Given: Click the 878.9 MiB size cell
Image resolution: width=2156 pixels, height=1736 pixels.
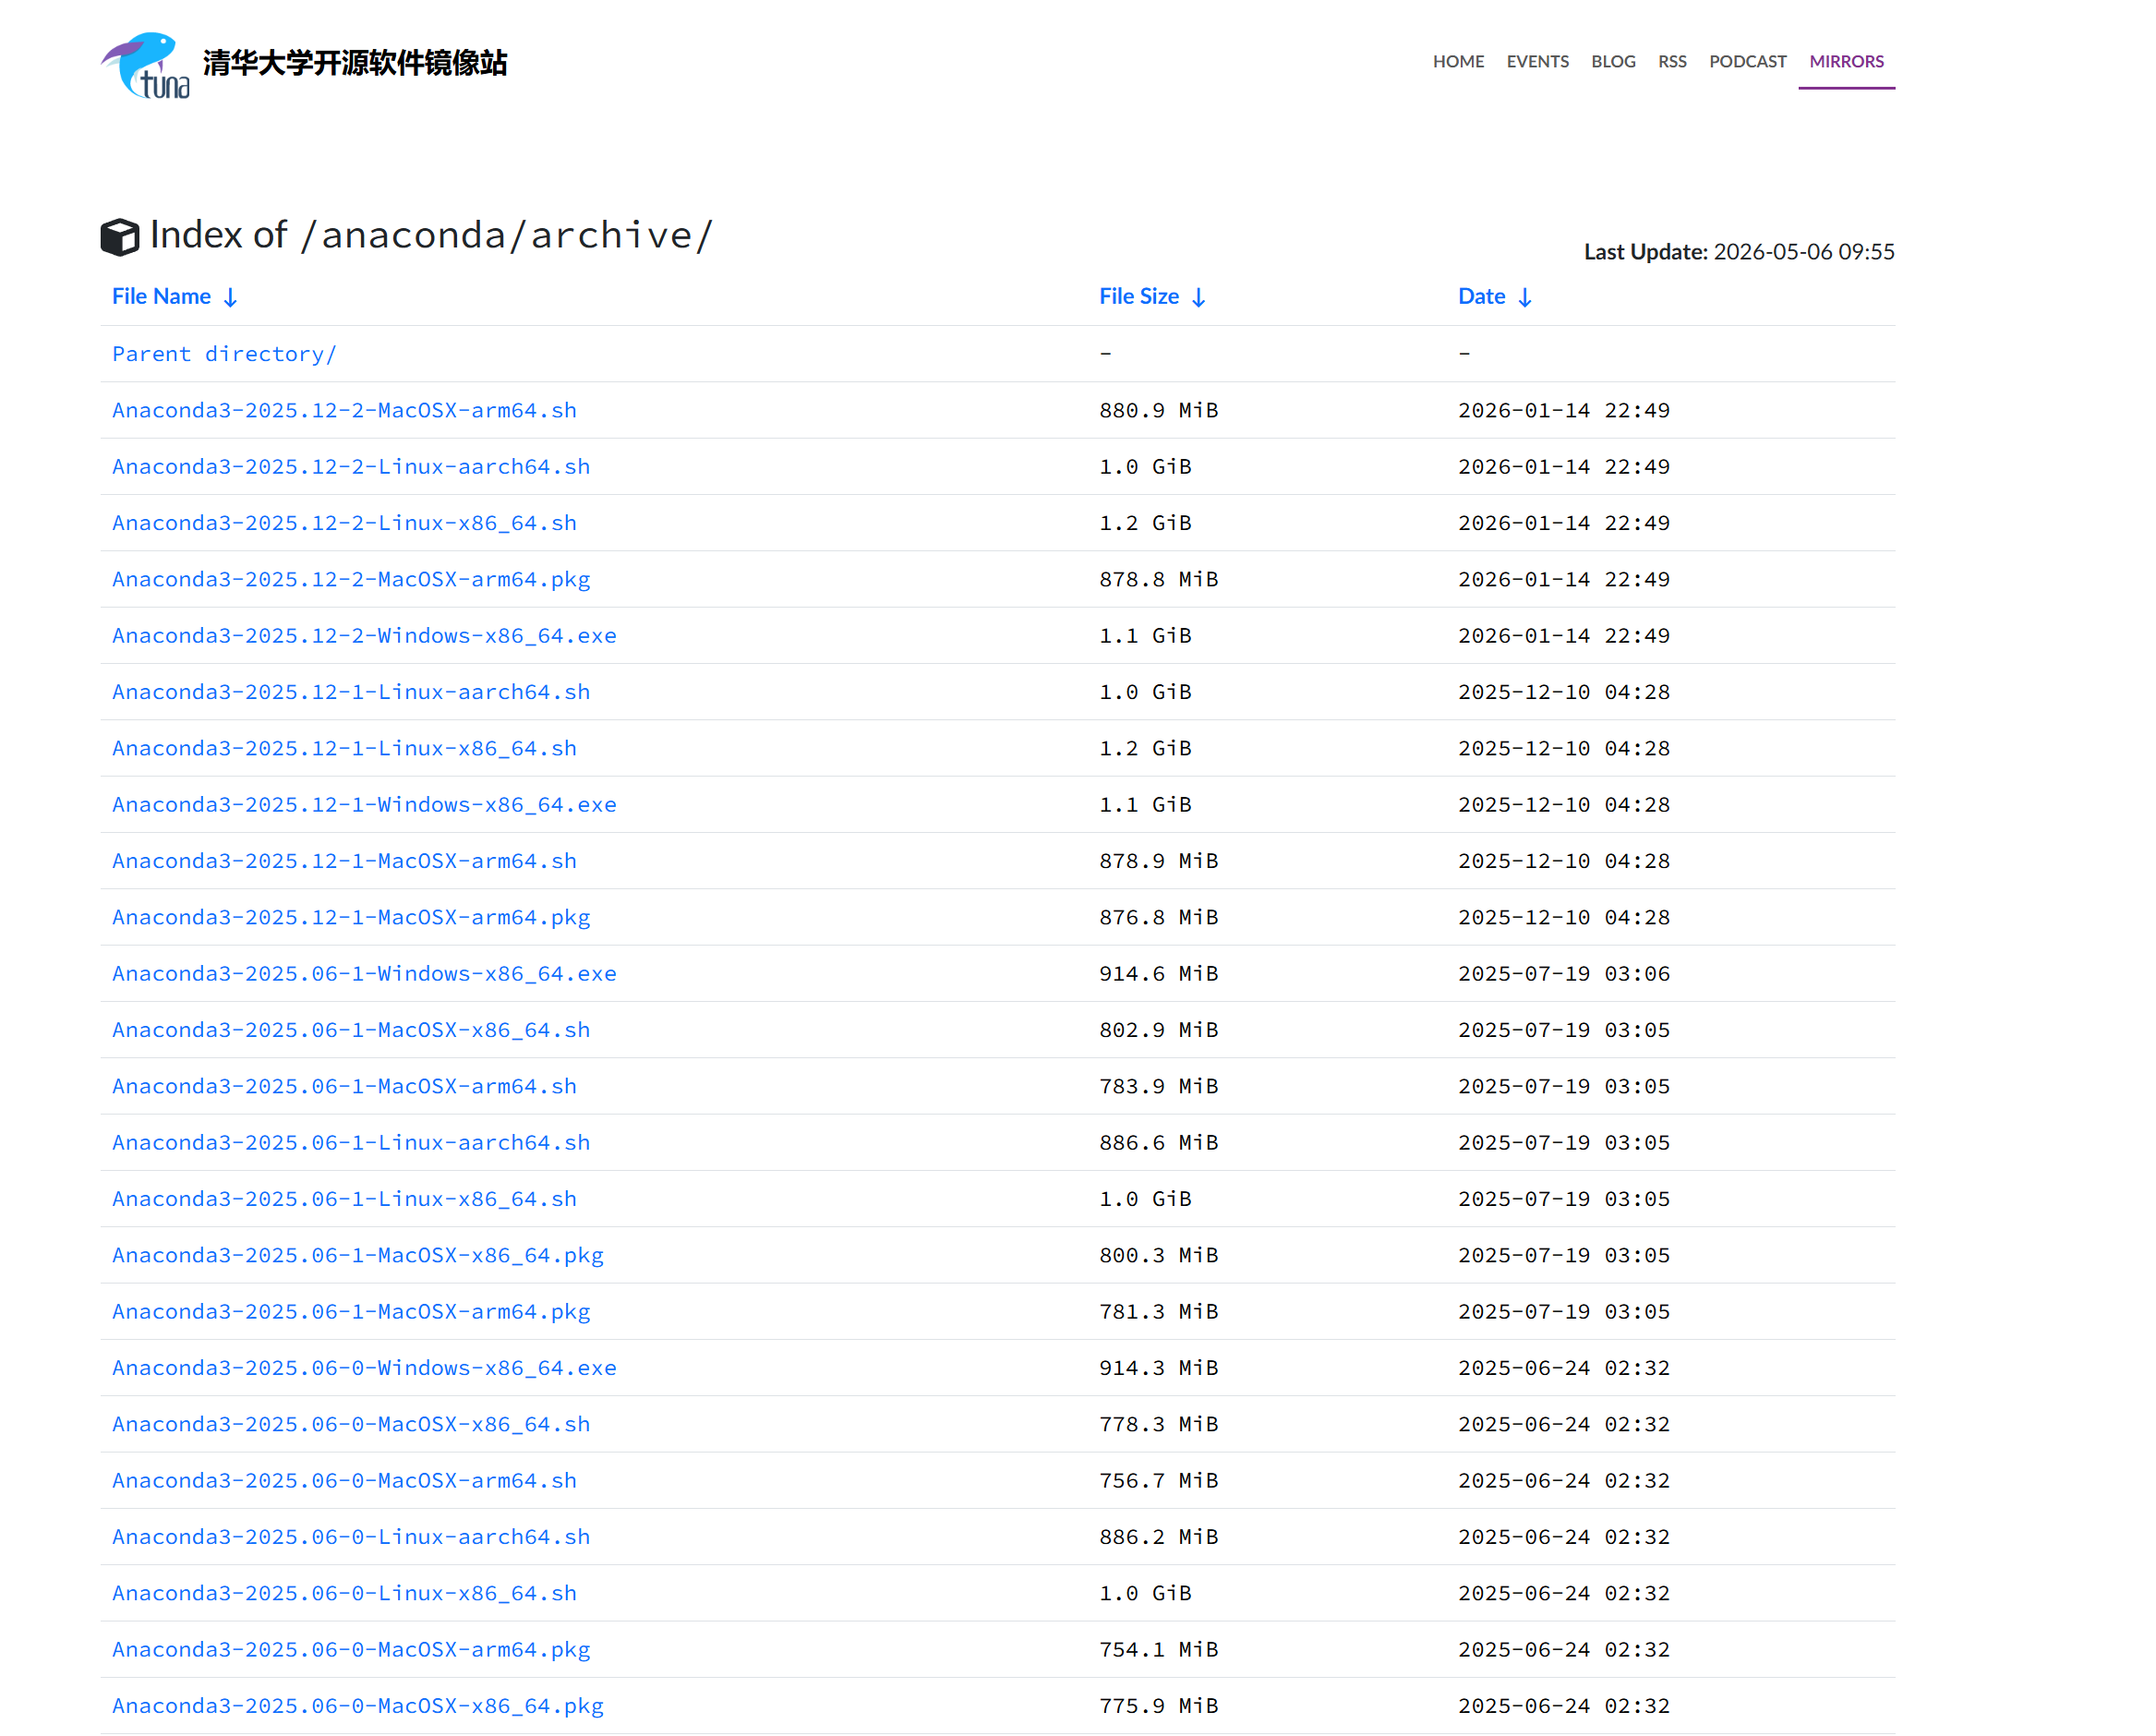Looking at the screenshot, I should tap(1158, 861).
